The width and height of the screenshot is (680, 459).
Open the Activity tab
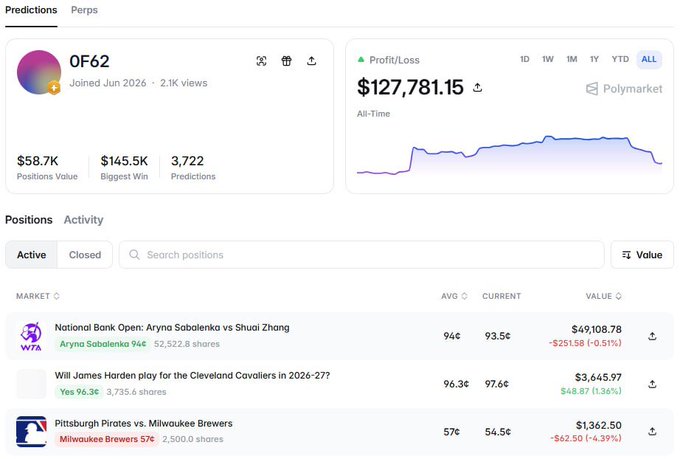click(84, 220)
